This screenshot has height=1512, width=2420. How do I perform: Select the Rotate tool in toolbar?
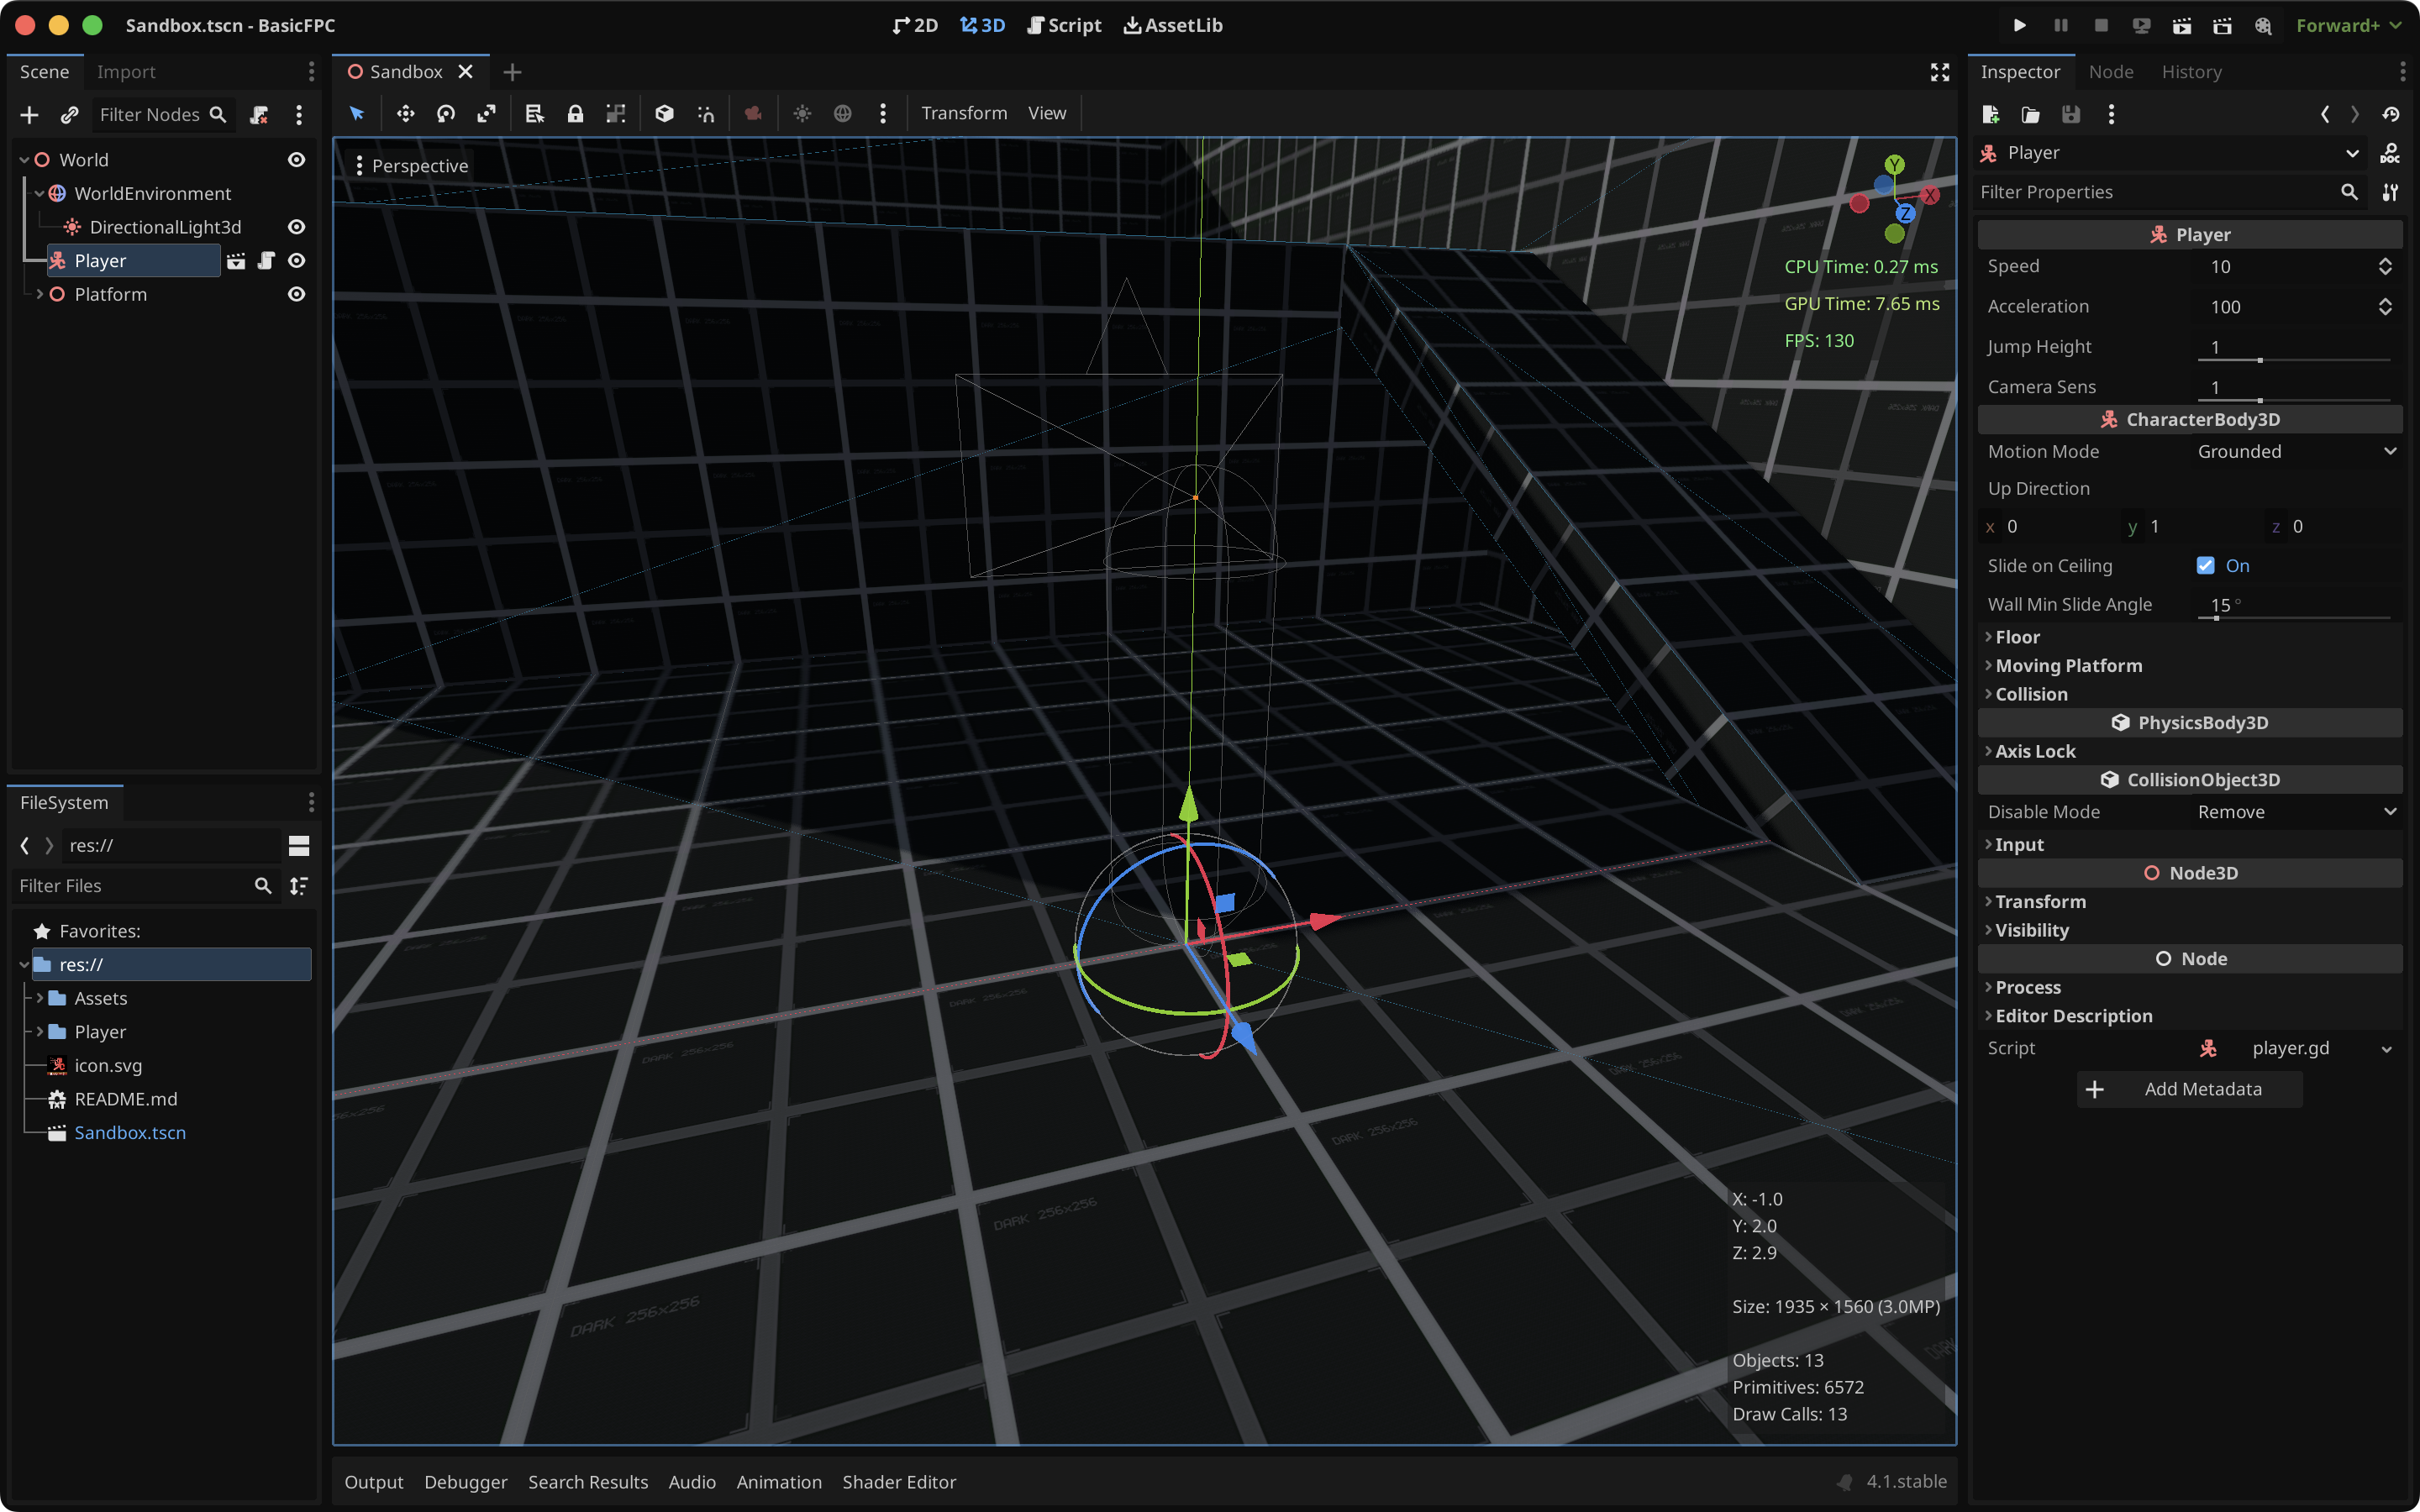(x=446, y=113)
